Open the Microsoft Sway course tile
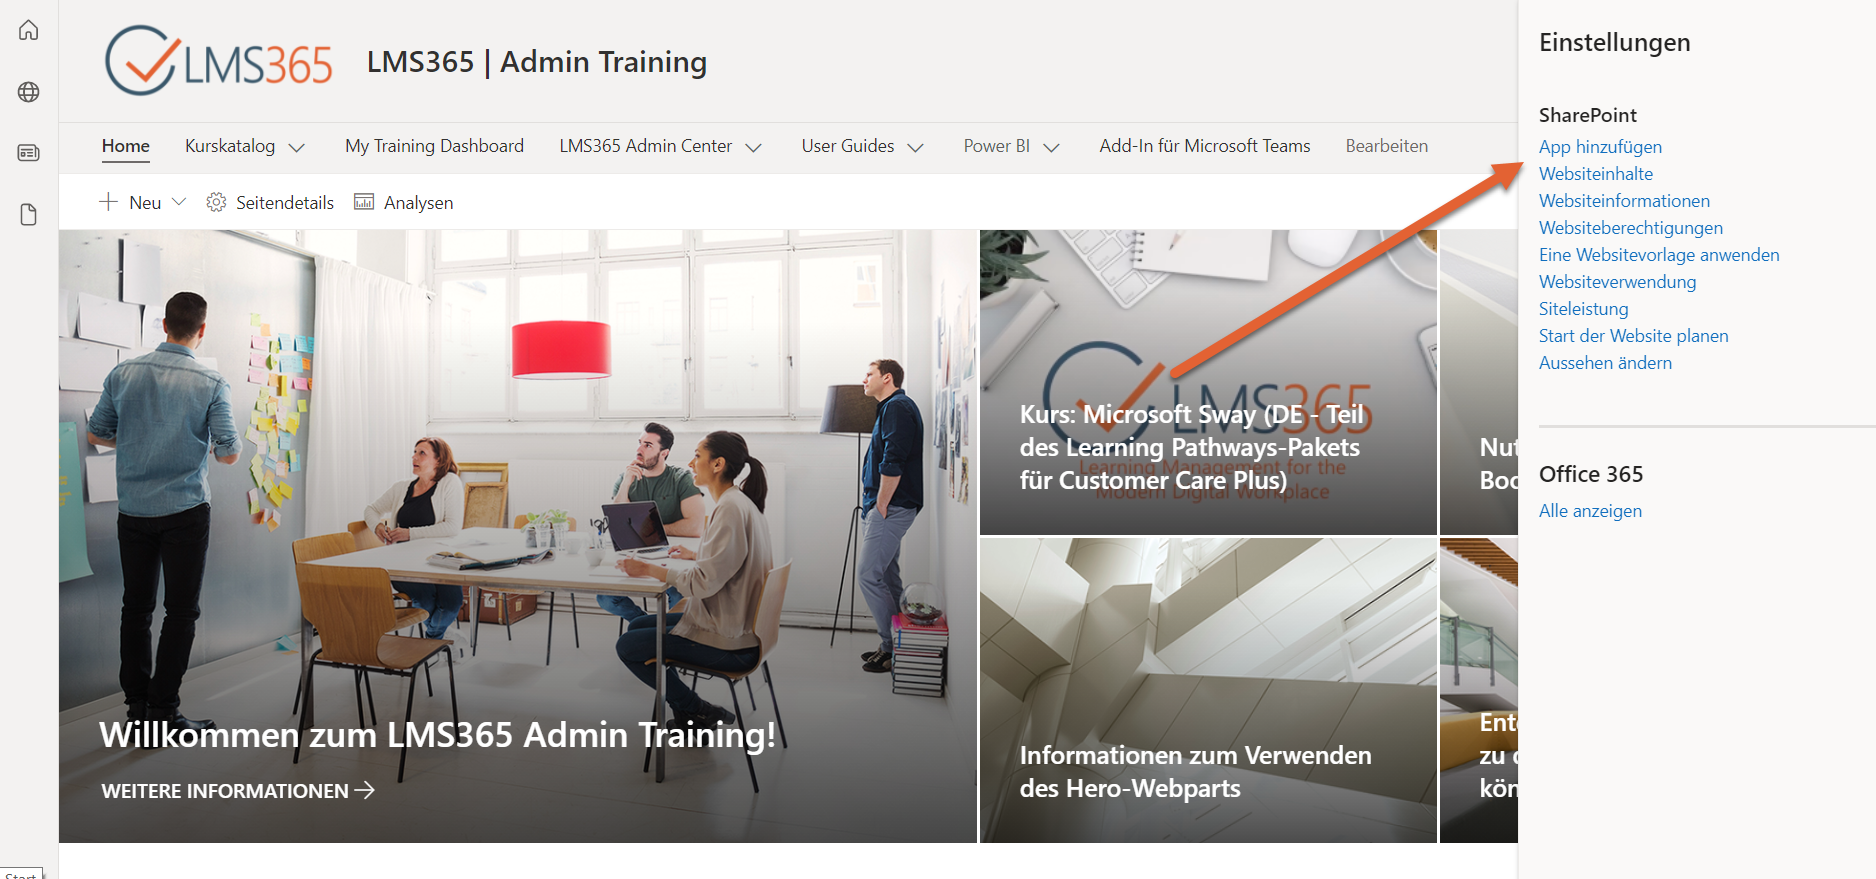This screenshot has height=879, width=1876. coord(1208,383)
